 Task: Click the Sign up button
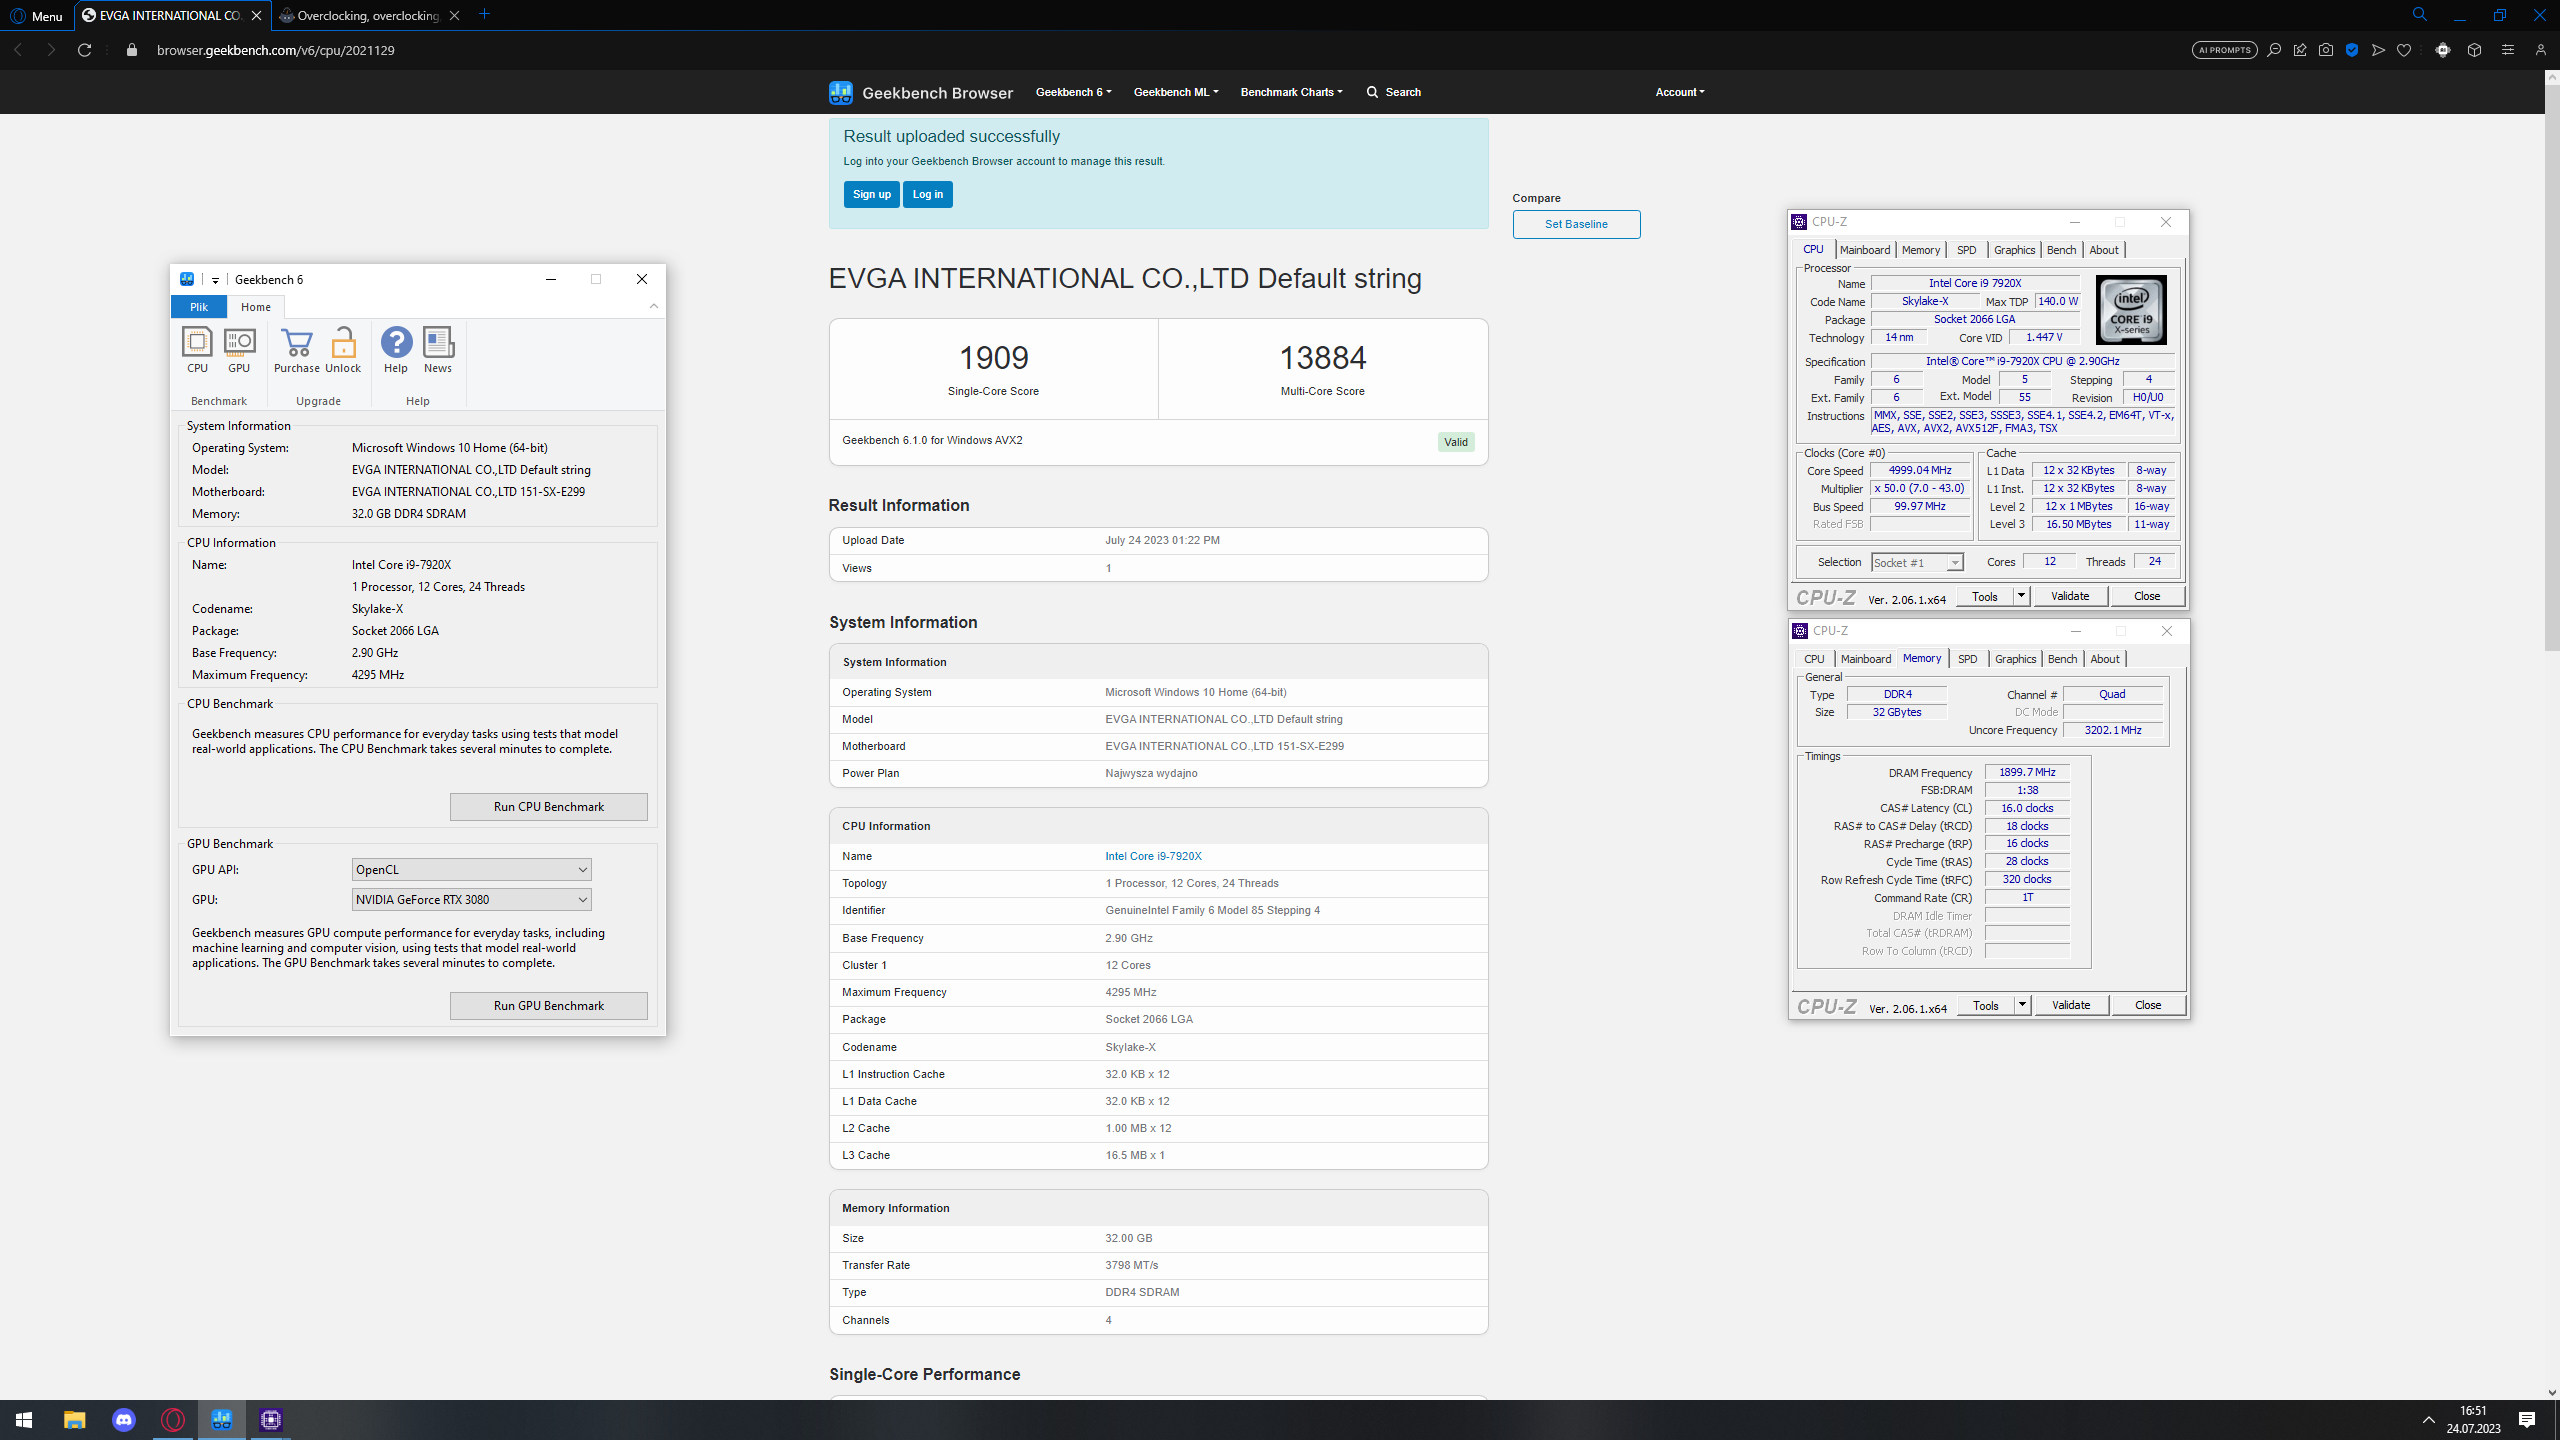click(x=871, y=194)
